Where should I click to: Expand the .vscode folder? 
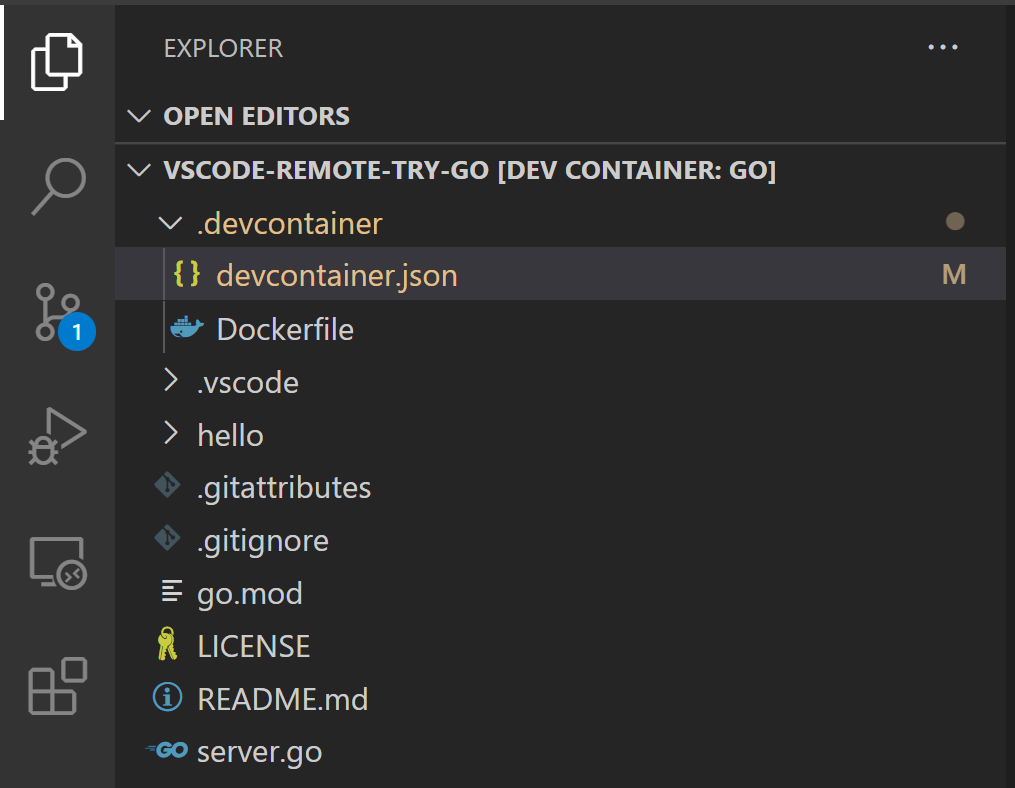pyautogui.click(x=170, y=381)
